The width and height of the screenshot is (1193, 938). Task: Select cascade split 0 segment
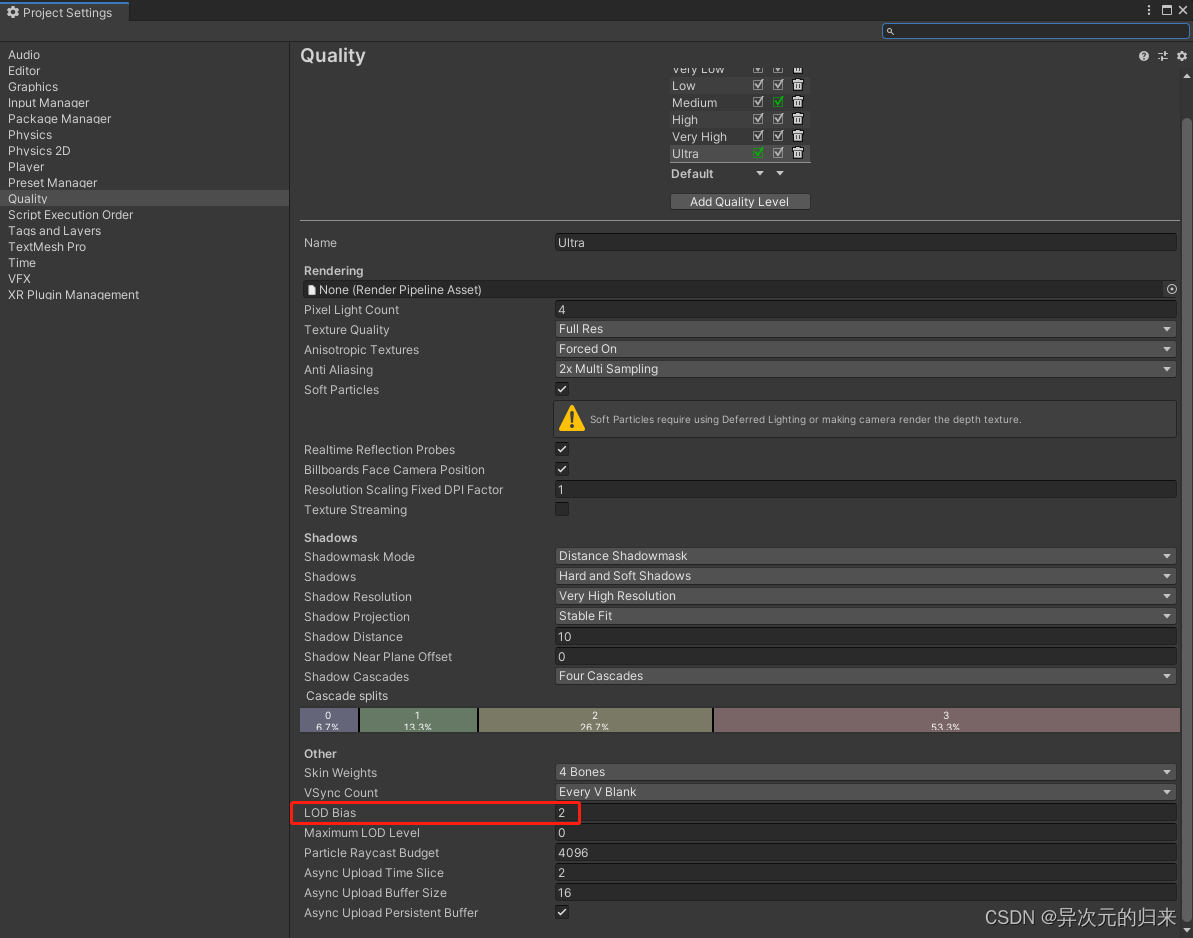tap(329, 720)
